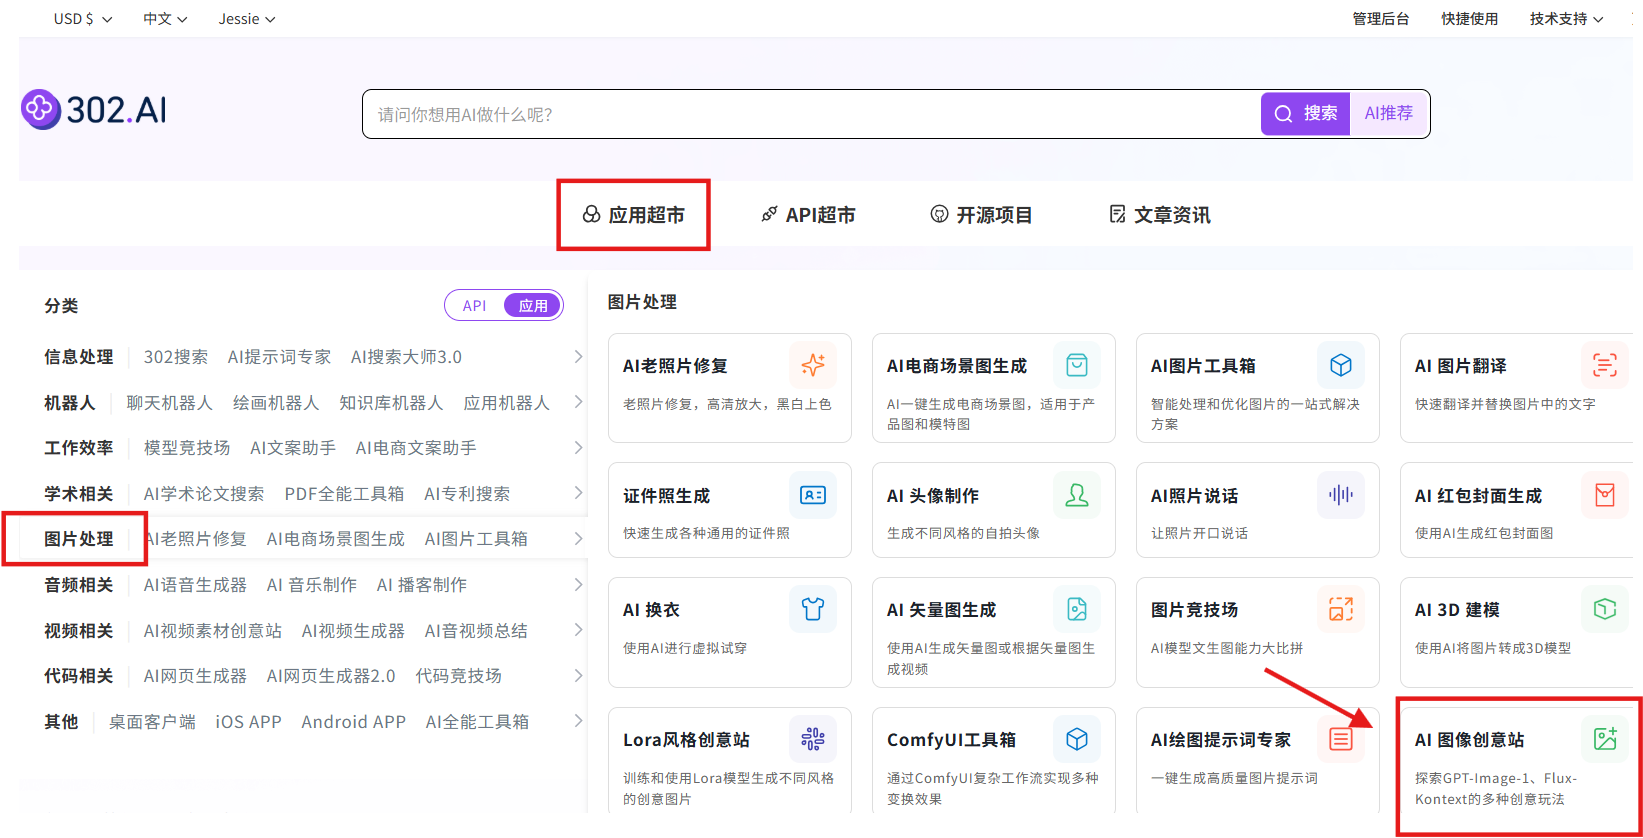
Task: Click the magnifier icon in 搜索 button
Action: coord(1283,114)
